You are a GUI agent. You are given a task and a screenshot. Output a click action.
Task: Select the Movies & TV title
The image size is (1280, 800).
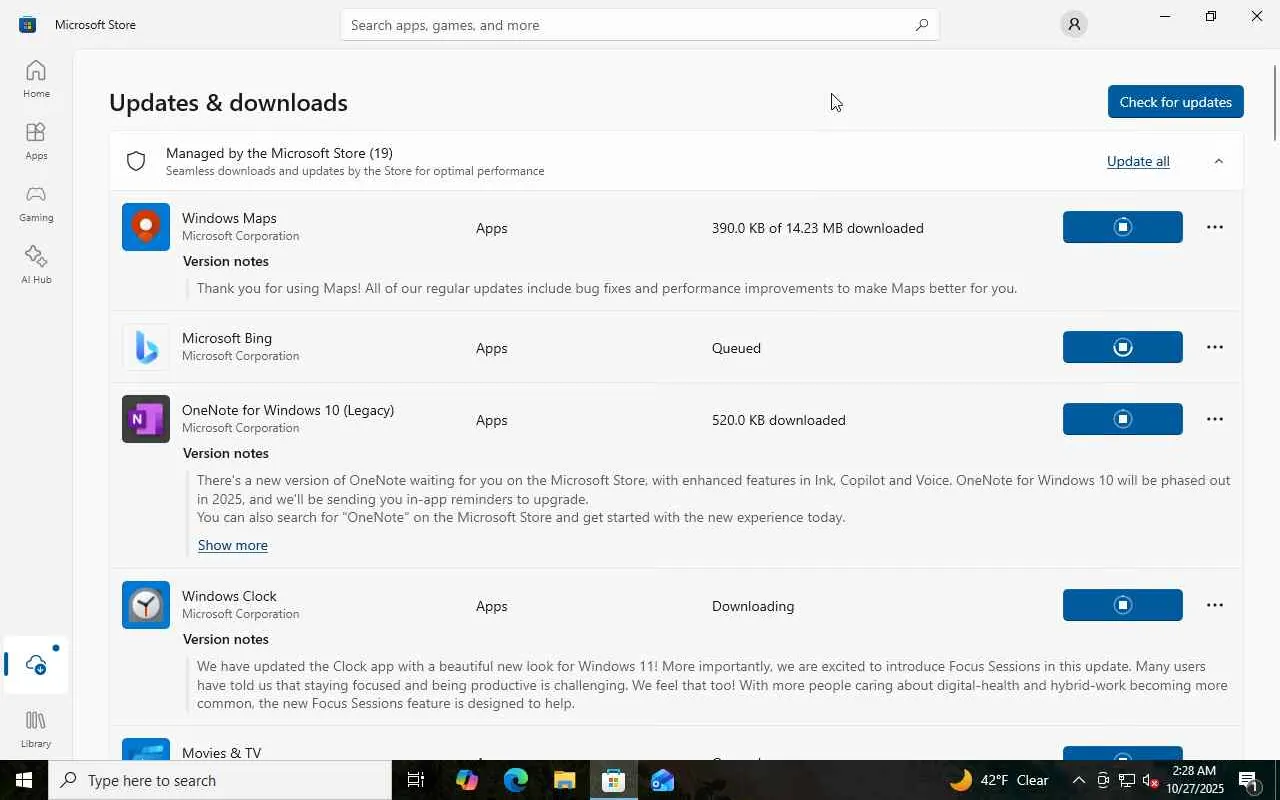(221, 752)
